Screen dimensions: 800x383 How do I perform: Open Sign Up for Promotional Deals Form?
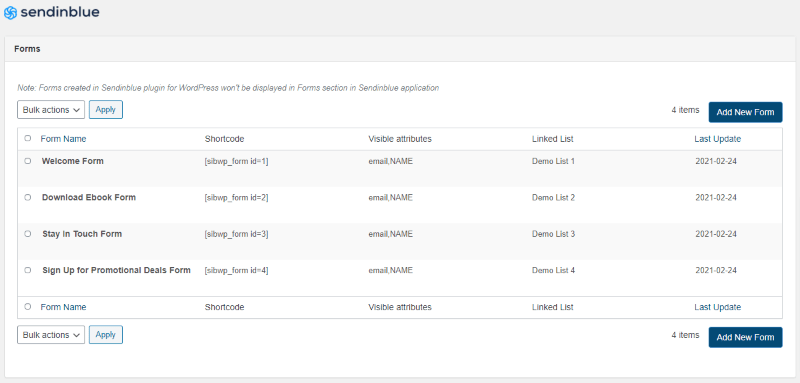tap(116, 270)
